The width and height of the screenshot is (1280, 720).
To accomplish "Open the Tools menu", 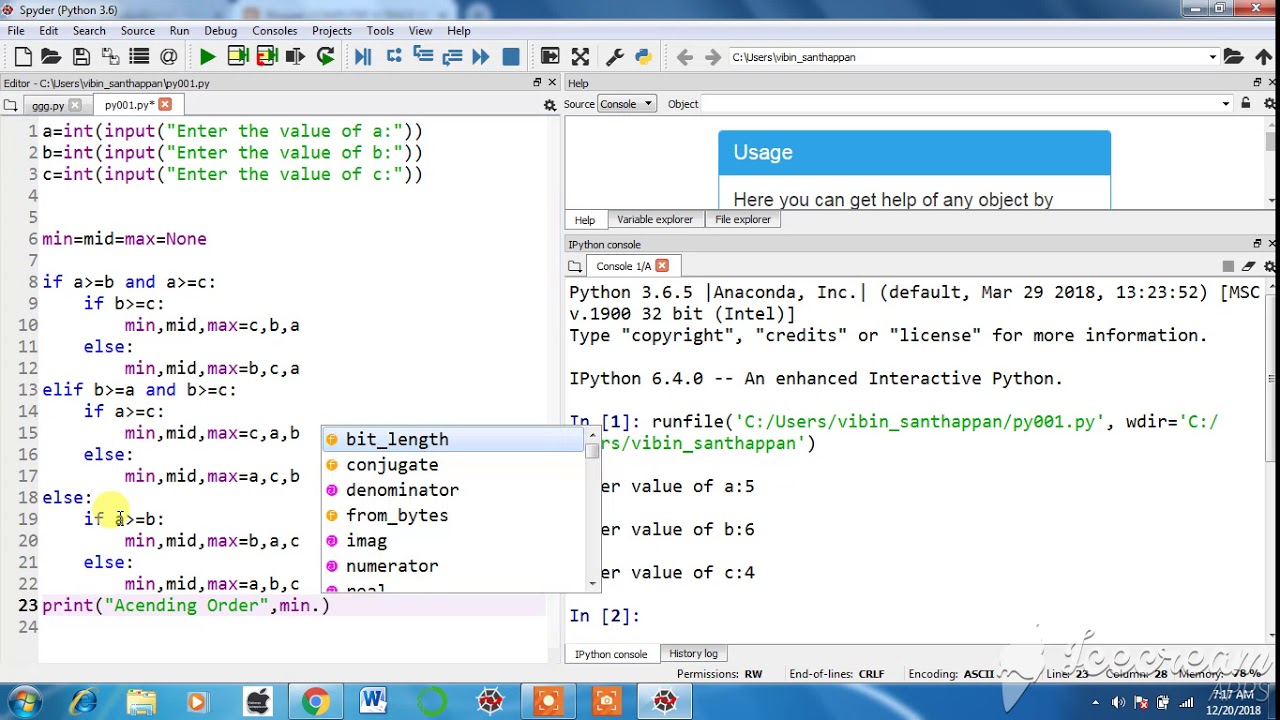I will 380,31.
